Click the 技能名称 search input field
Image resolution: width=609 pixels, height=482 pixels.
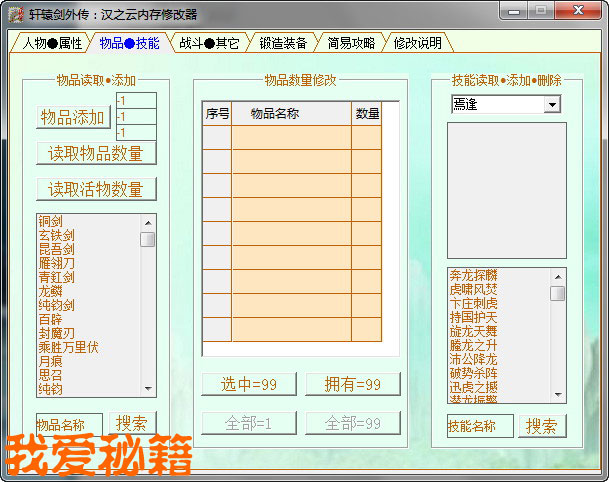pos(480,426)
